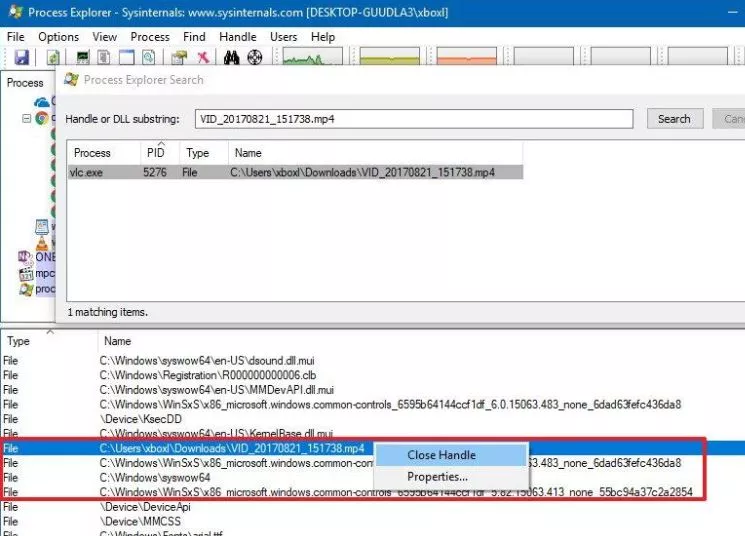Click the green CPU usage mini graph
This screenshot has width=745, height=536.
pyautogui.click(x=312, y=56)
